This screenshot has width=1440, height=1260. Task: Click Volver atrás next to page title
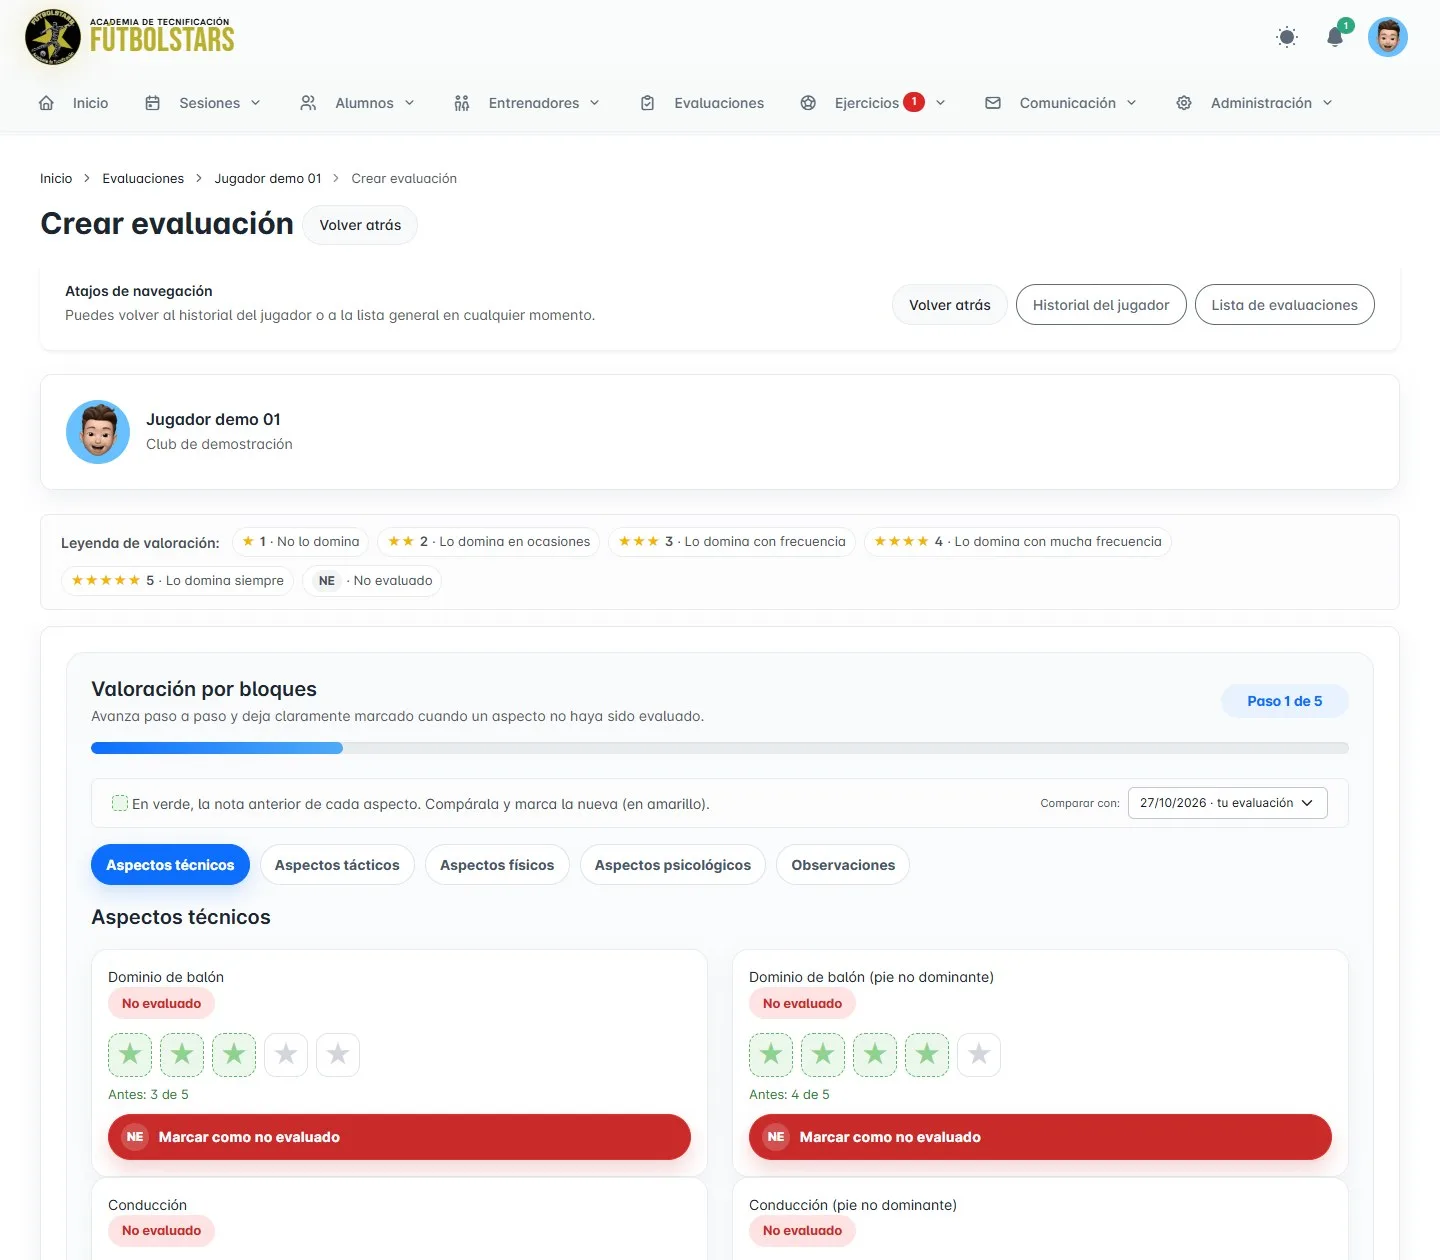pyautogui.click(x=360, y=225)
